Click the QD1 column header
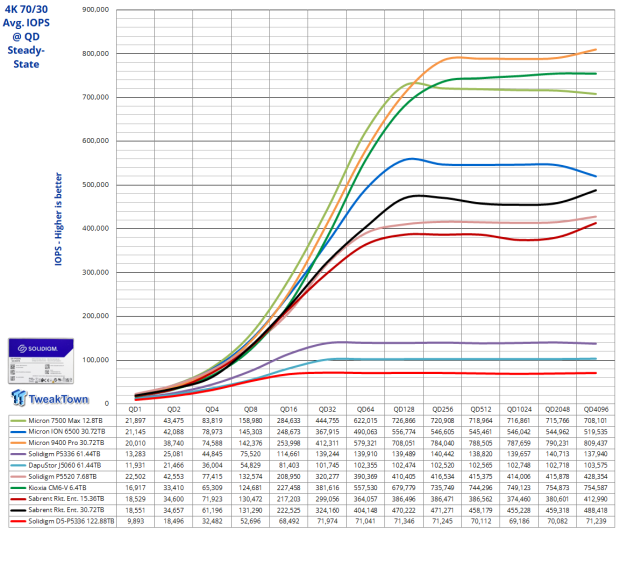 point(135,409)
